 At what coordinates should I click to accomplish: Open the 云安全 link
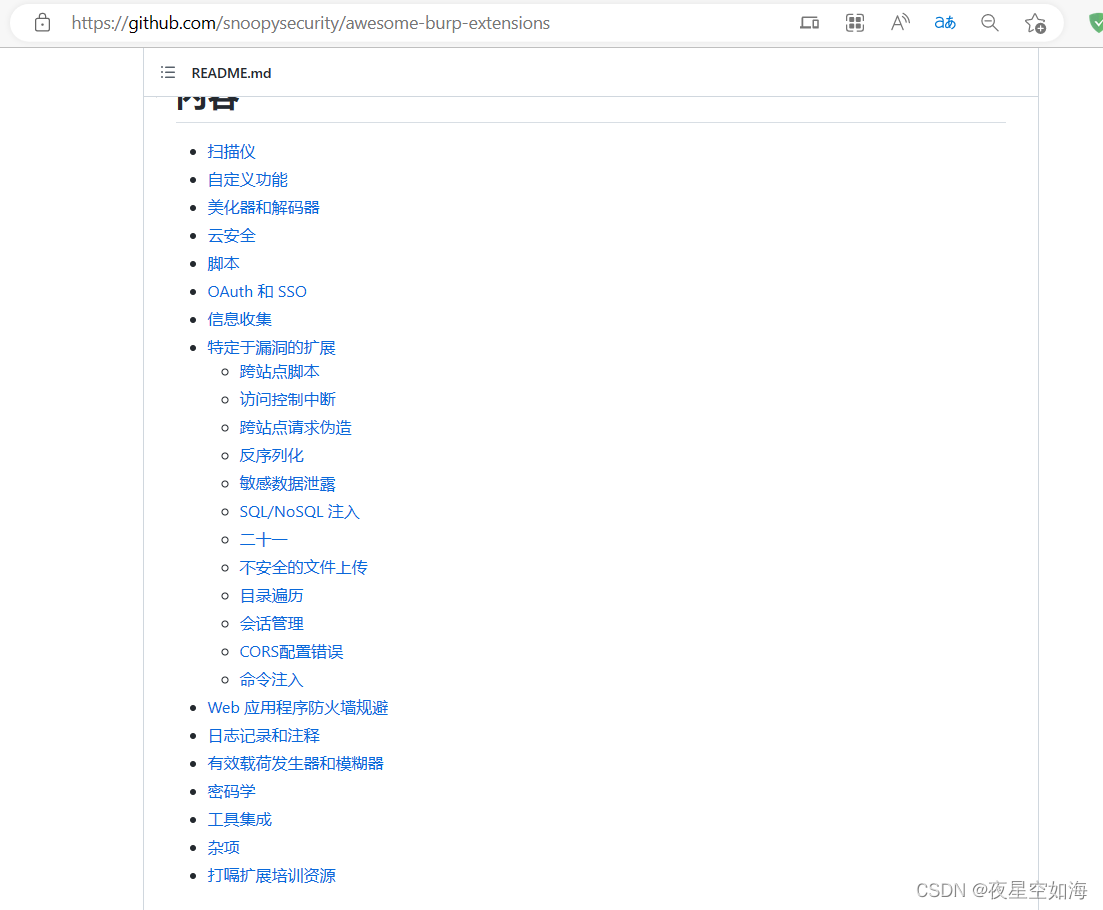click(x=231, y=236)
